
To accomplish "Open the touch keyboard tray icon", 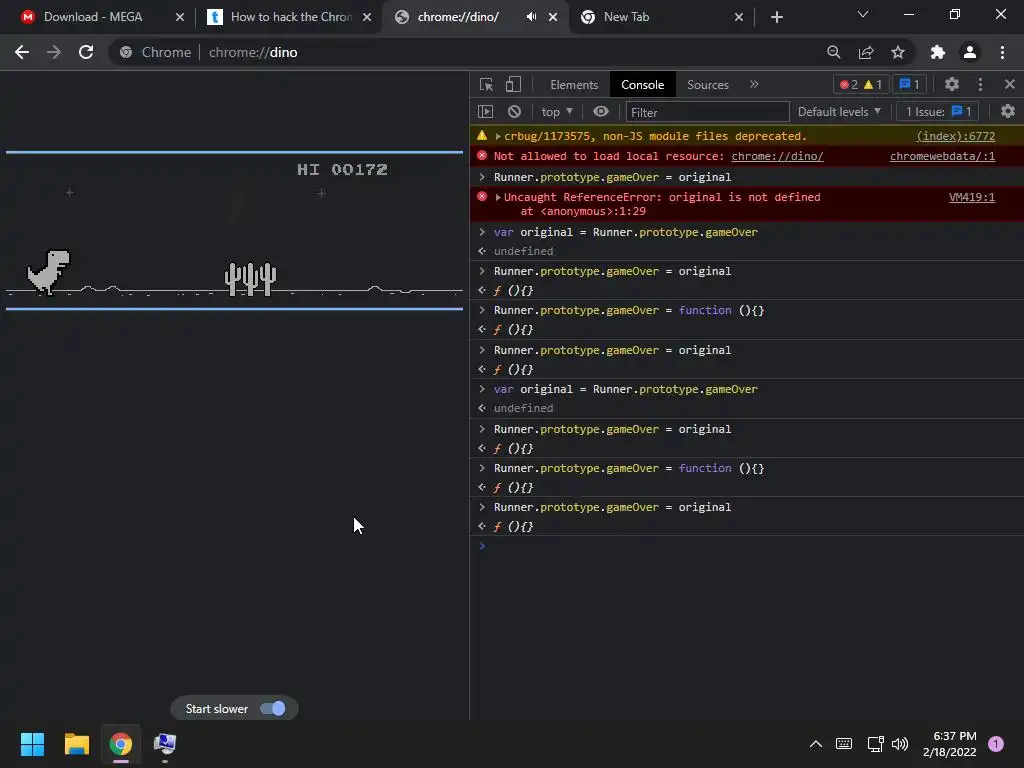I will click(844, 743).
